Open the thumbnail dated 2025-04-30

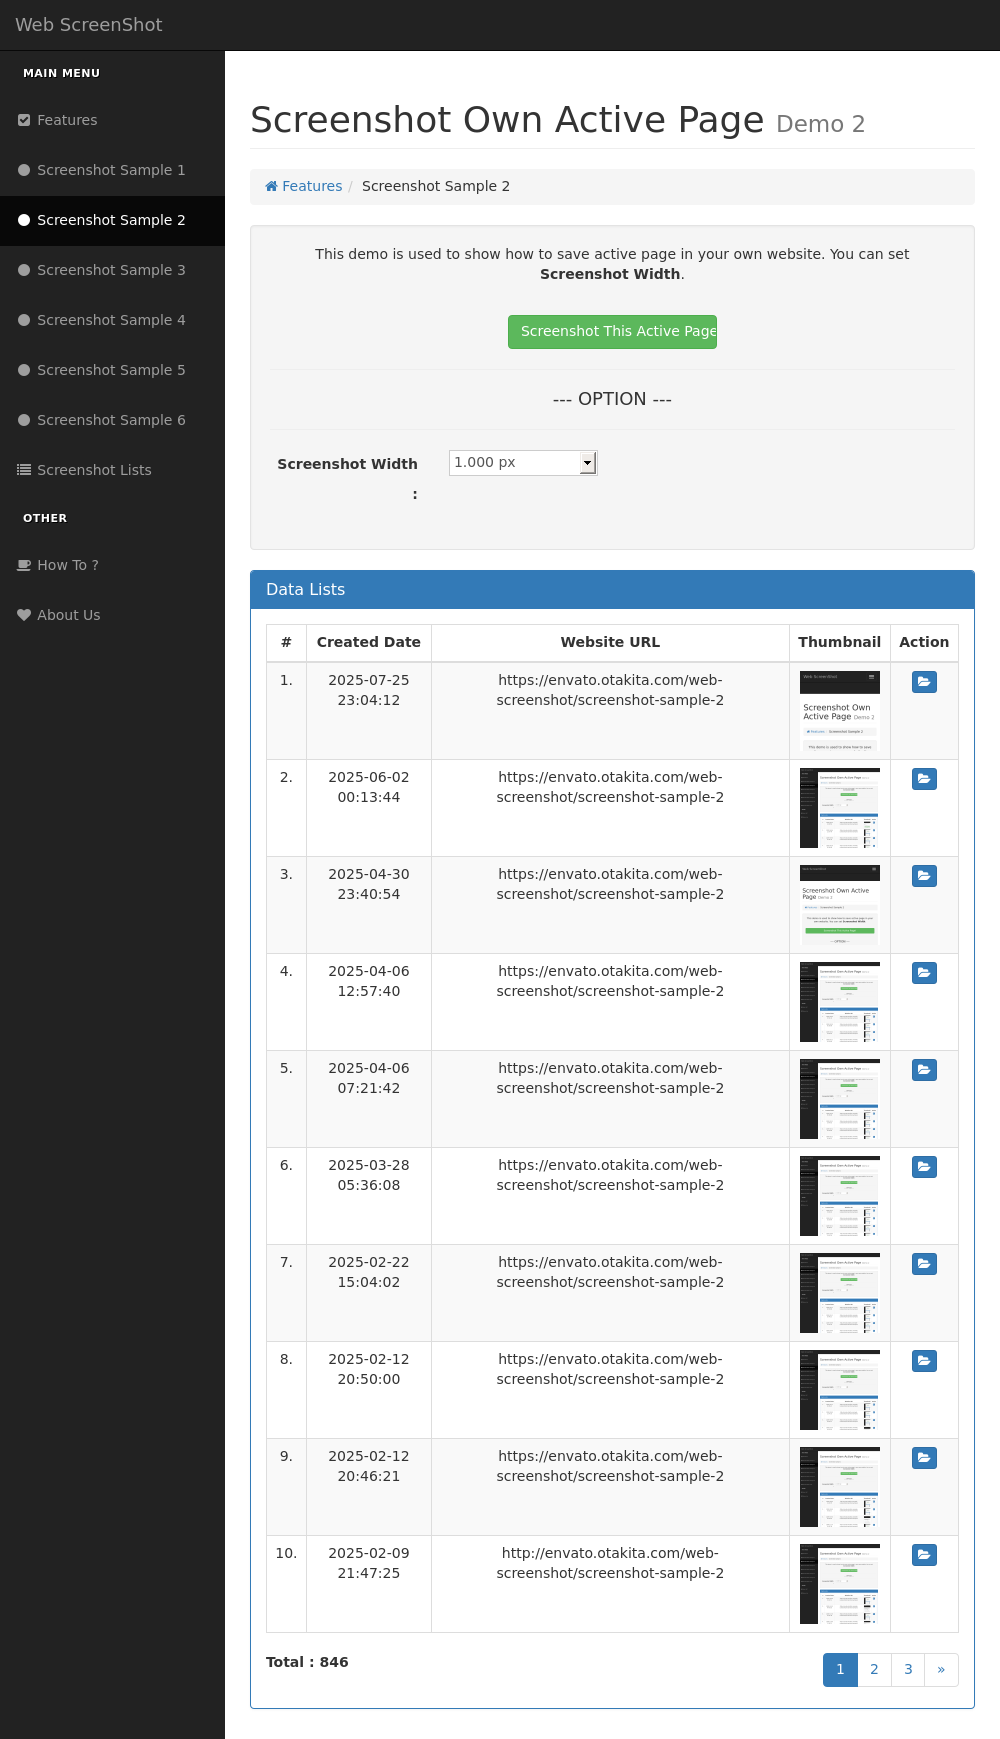coord(840,905)
